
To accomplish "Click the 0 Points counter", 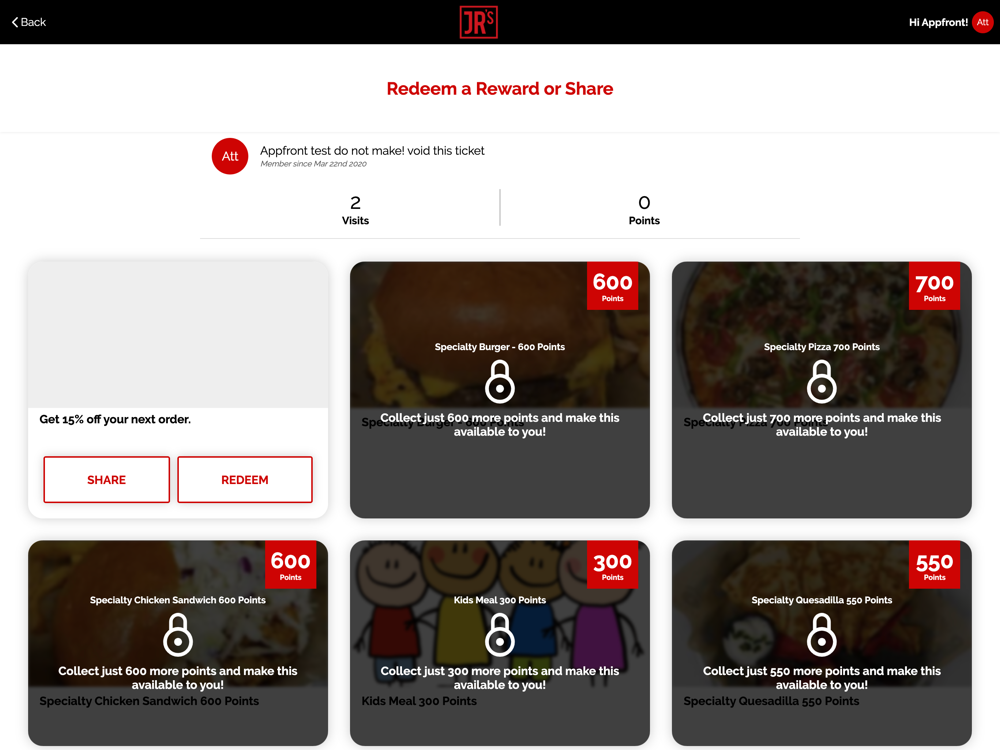I will click(644, 210).
